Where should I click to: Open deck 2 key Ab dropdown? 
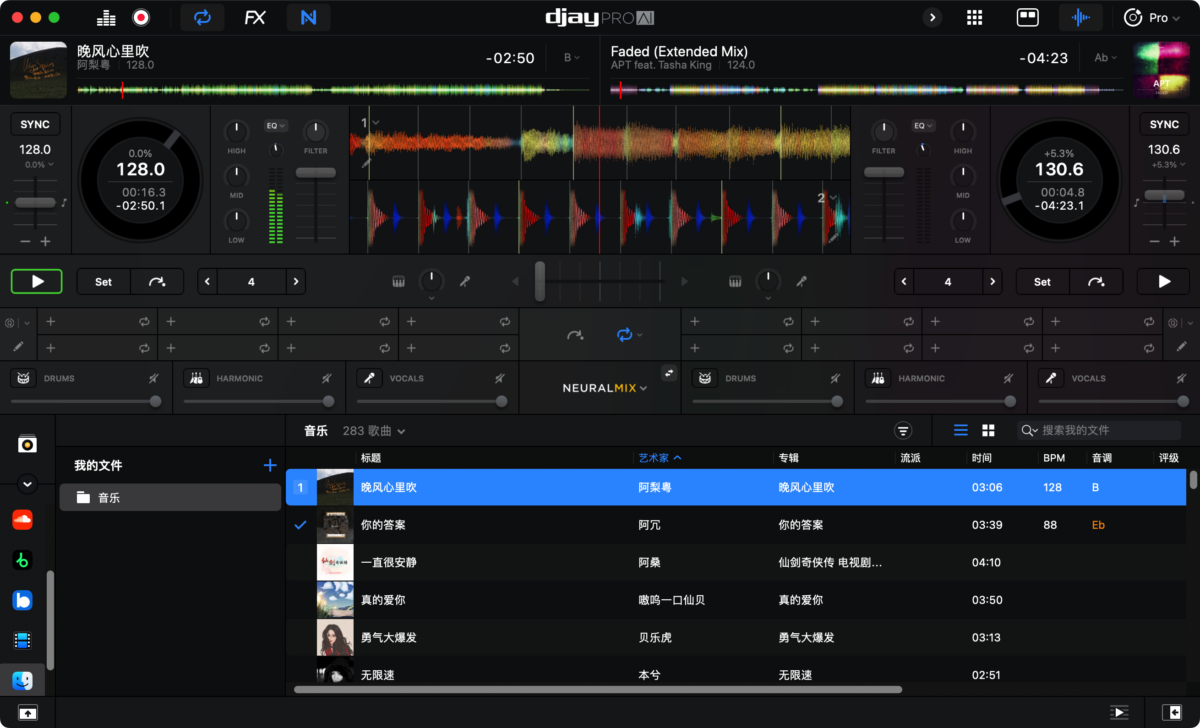coord(1106,58)
